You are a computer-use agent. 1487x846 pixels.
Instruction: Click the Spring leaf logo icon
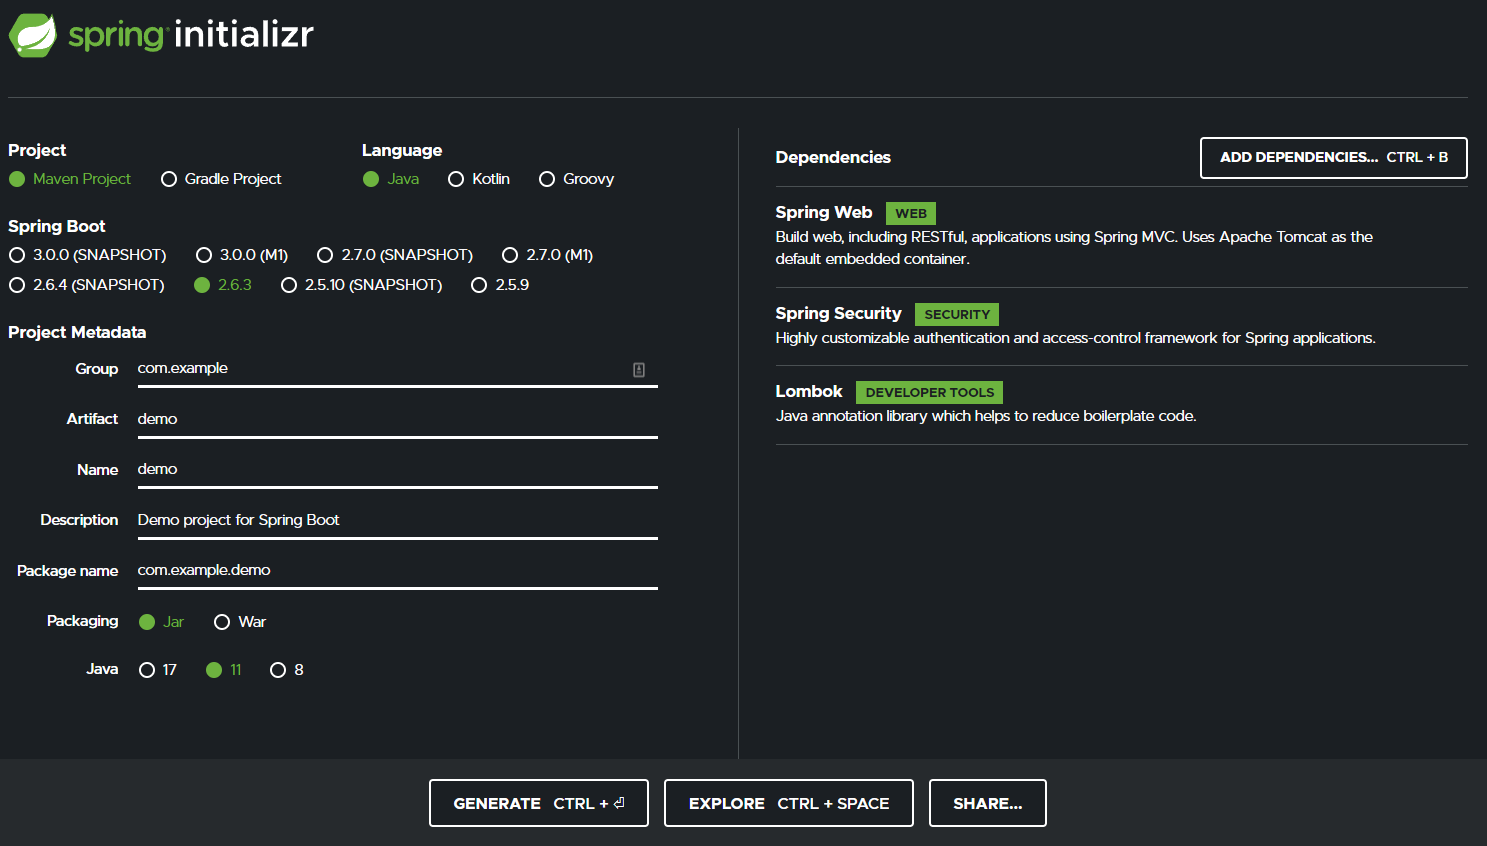pos(33,35)
